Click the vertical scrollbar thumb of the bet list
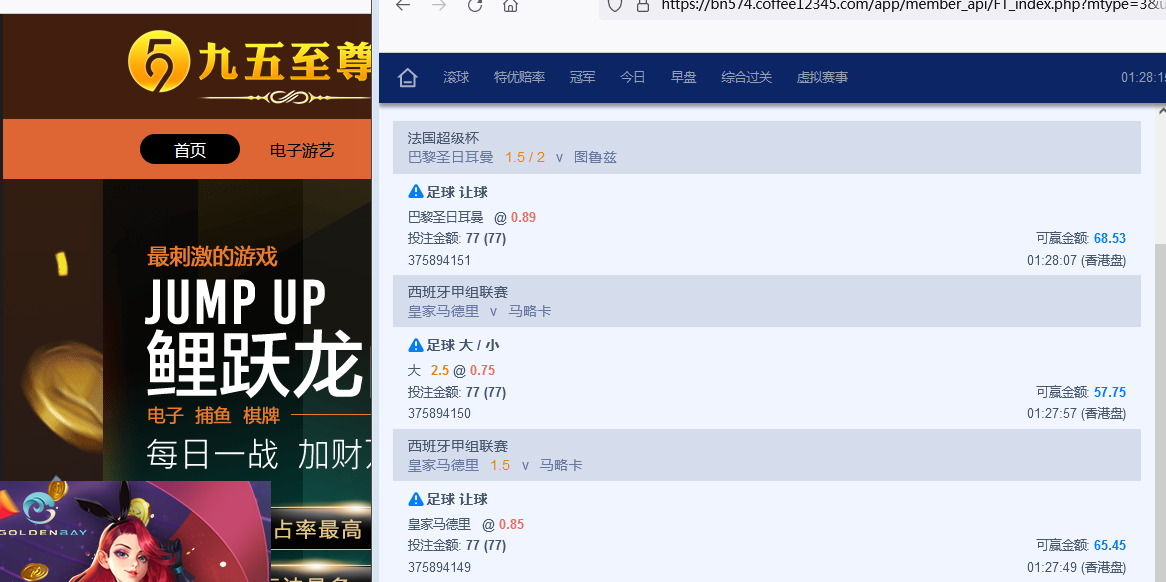The height and width of the screenshot is (582, 1166). tap(1161, 413)
